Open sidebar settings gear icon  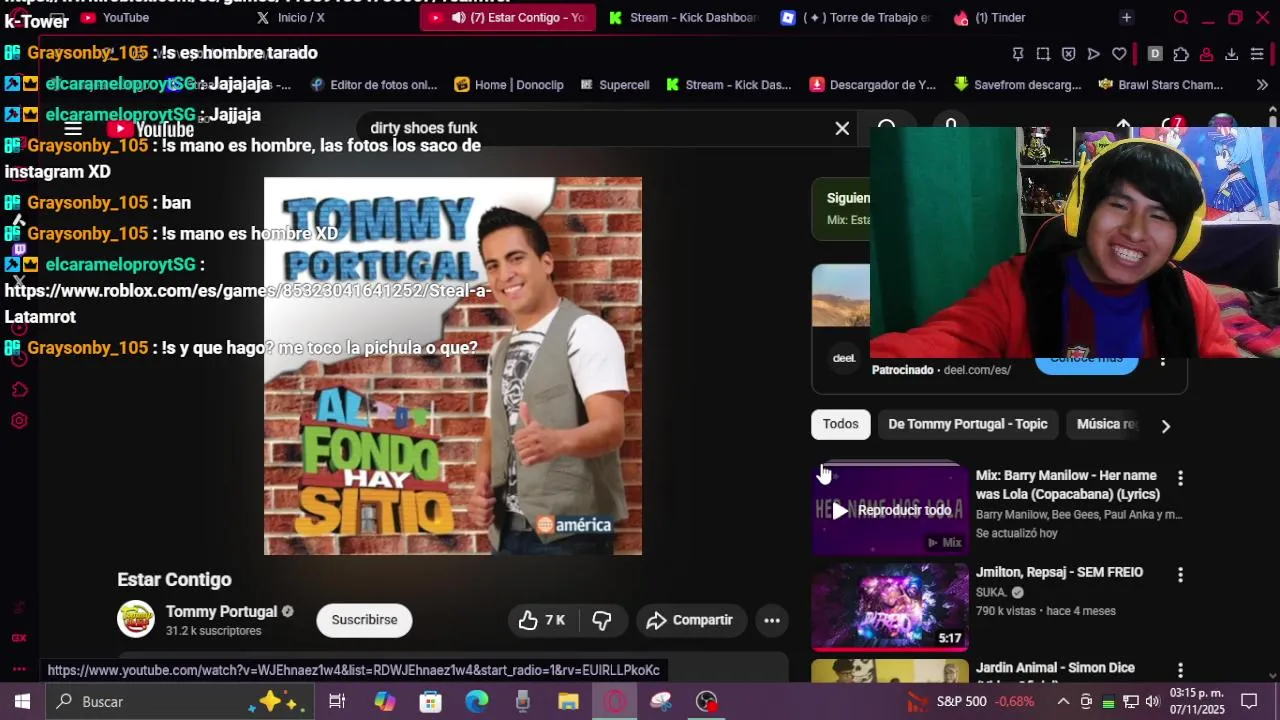pos(19,421)
